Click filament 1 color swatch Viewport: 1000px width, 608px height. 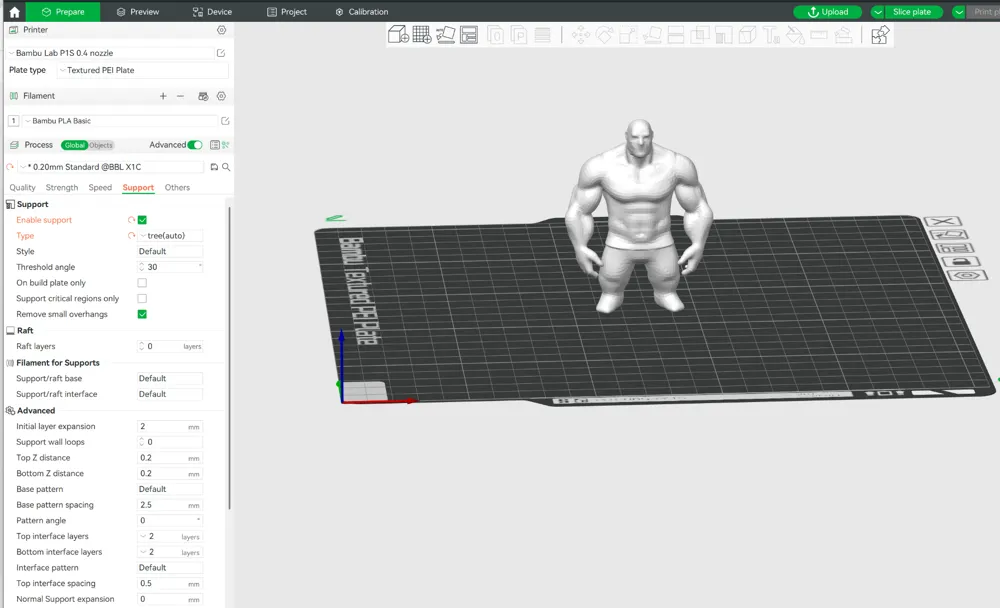click(13, 121)
